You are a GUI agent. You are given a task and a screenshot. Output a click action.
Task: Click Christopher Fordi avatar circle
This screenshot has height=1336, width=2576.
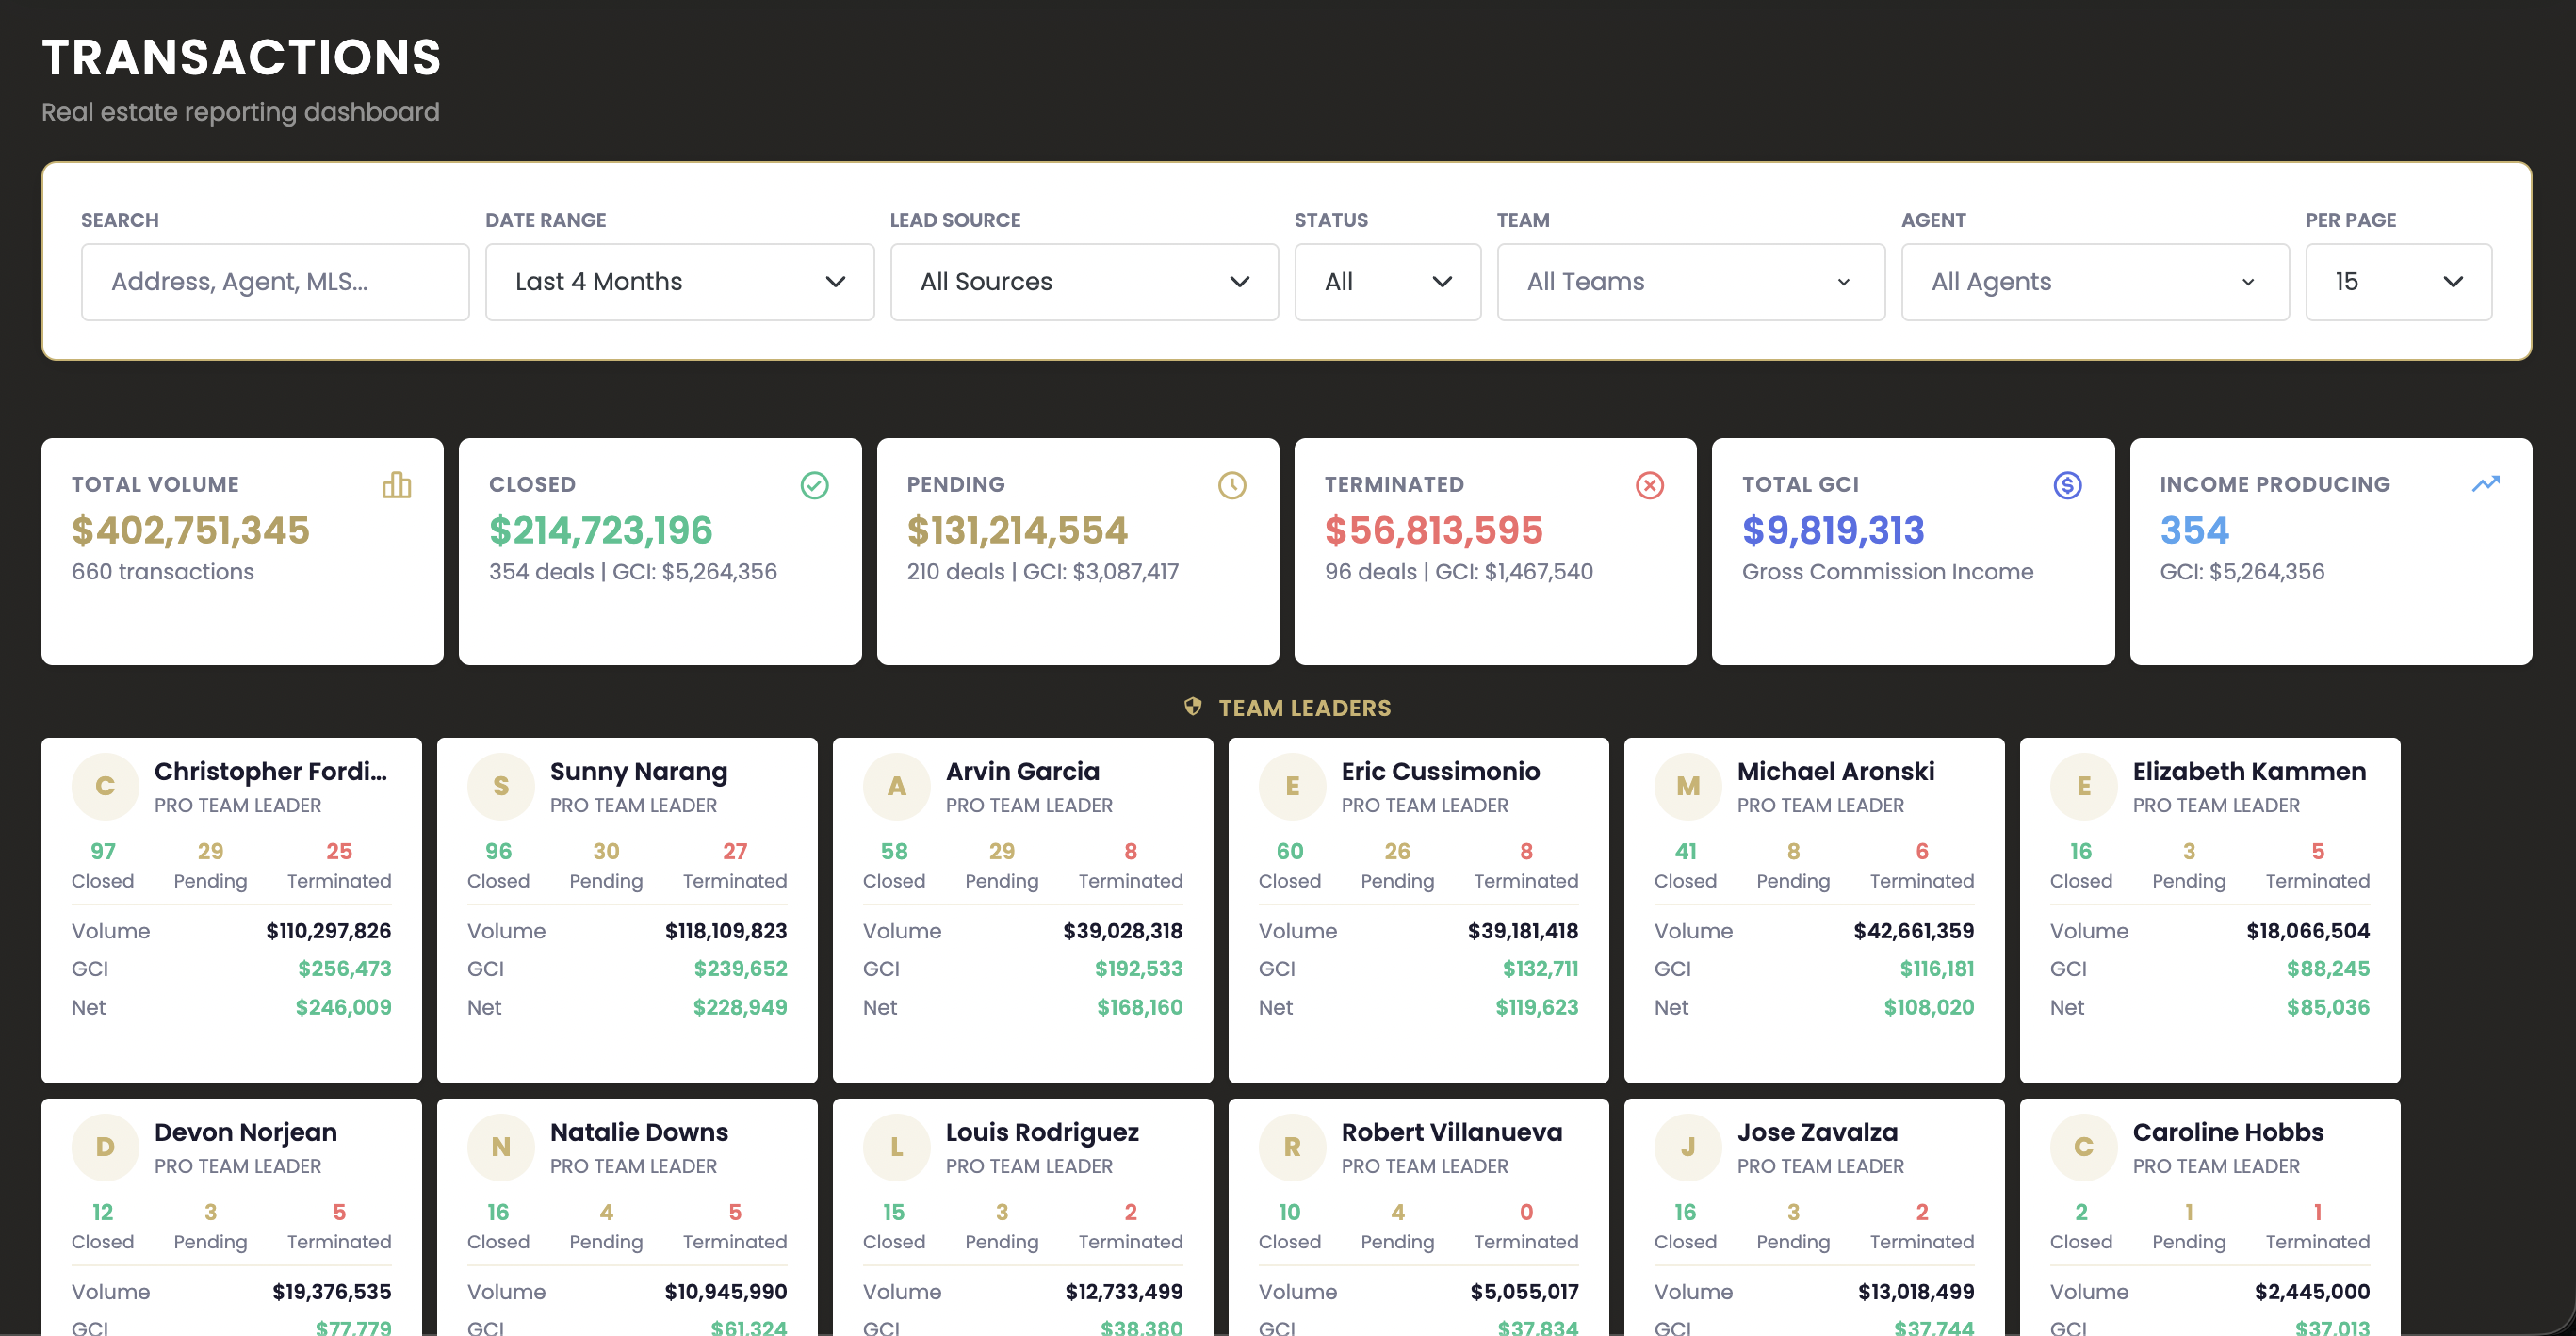(104, 786)
